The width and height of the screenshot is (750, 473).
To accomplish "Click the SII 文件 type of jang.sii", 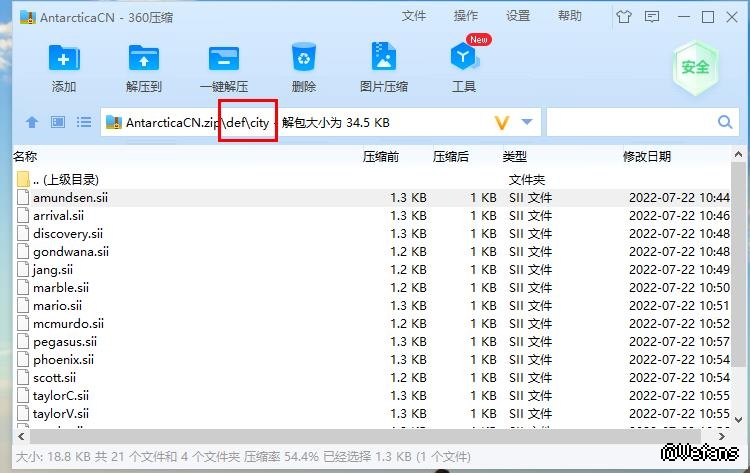I will (x=530, y=270).
